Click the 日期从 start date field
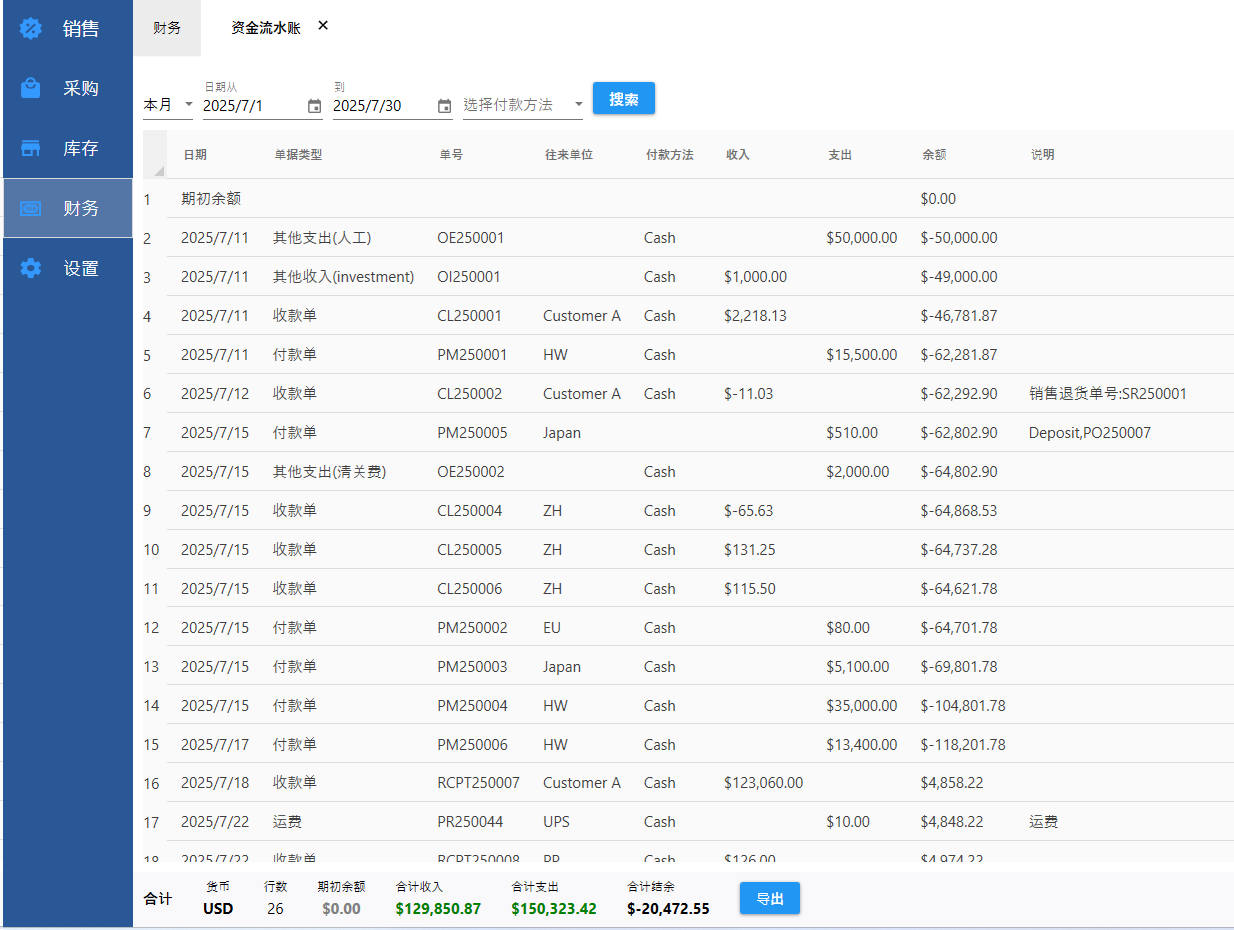This screenshot has width=1234, height=930. click(x=250, y=106)
